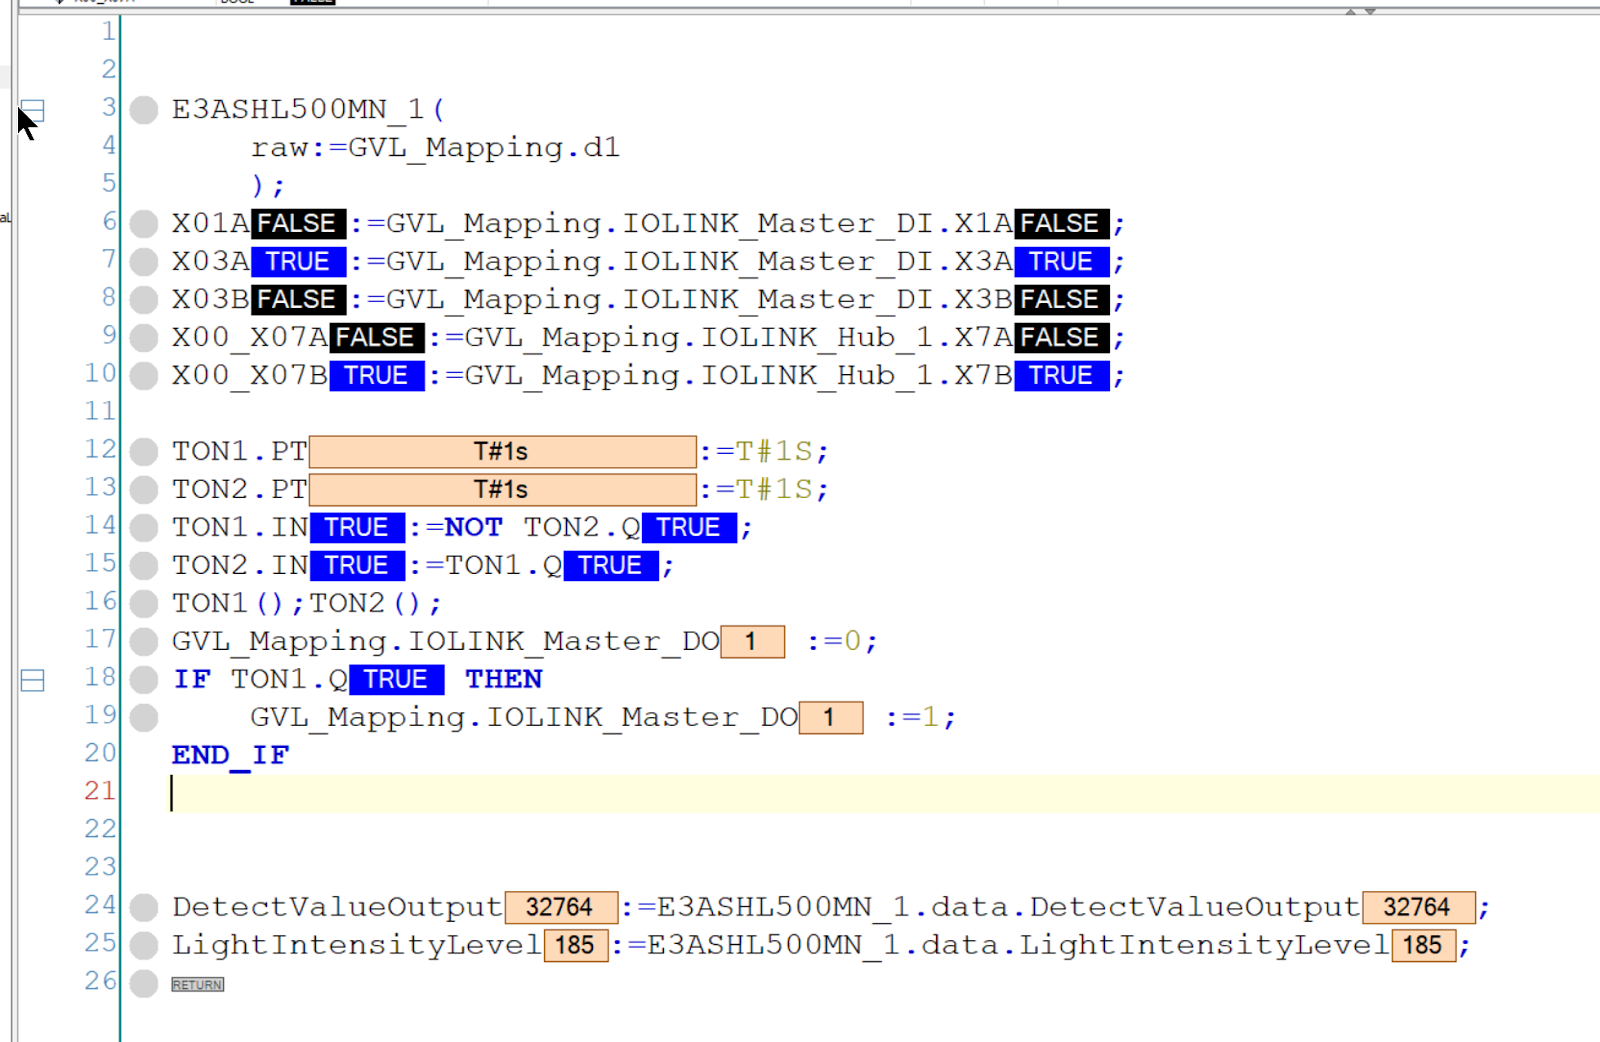Click E3ASHL500MN_1.data.DetectValueOutput value 32764
The image size is (1600, 1042).
(x=1419, y=908)
